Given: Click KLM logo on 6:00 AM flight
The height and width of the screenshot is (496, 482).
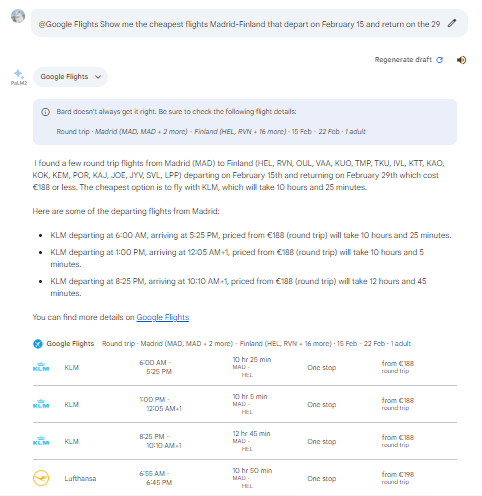Looking at the screenshot, I should (41, 367).
